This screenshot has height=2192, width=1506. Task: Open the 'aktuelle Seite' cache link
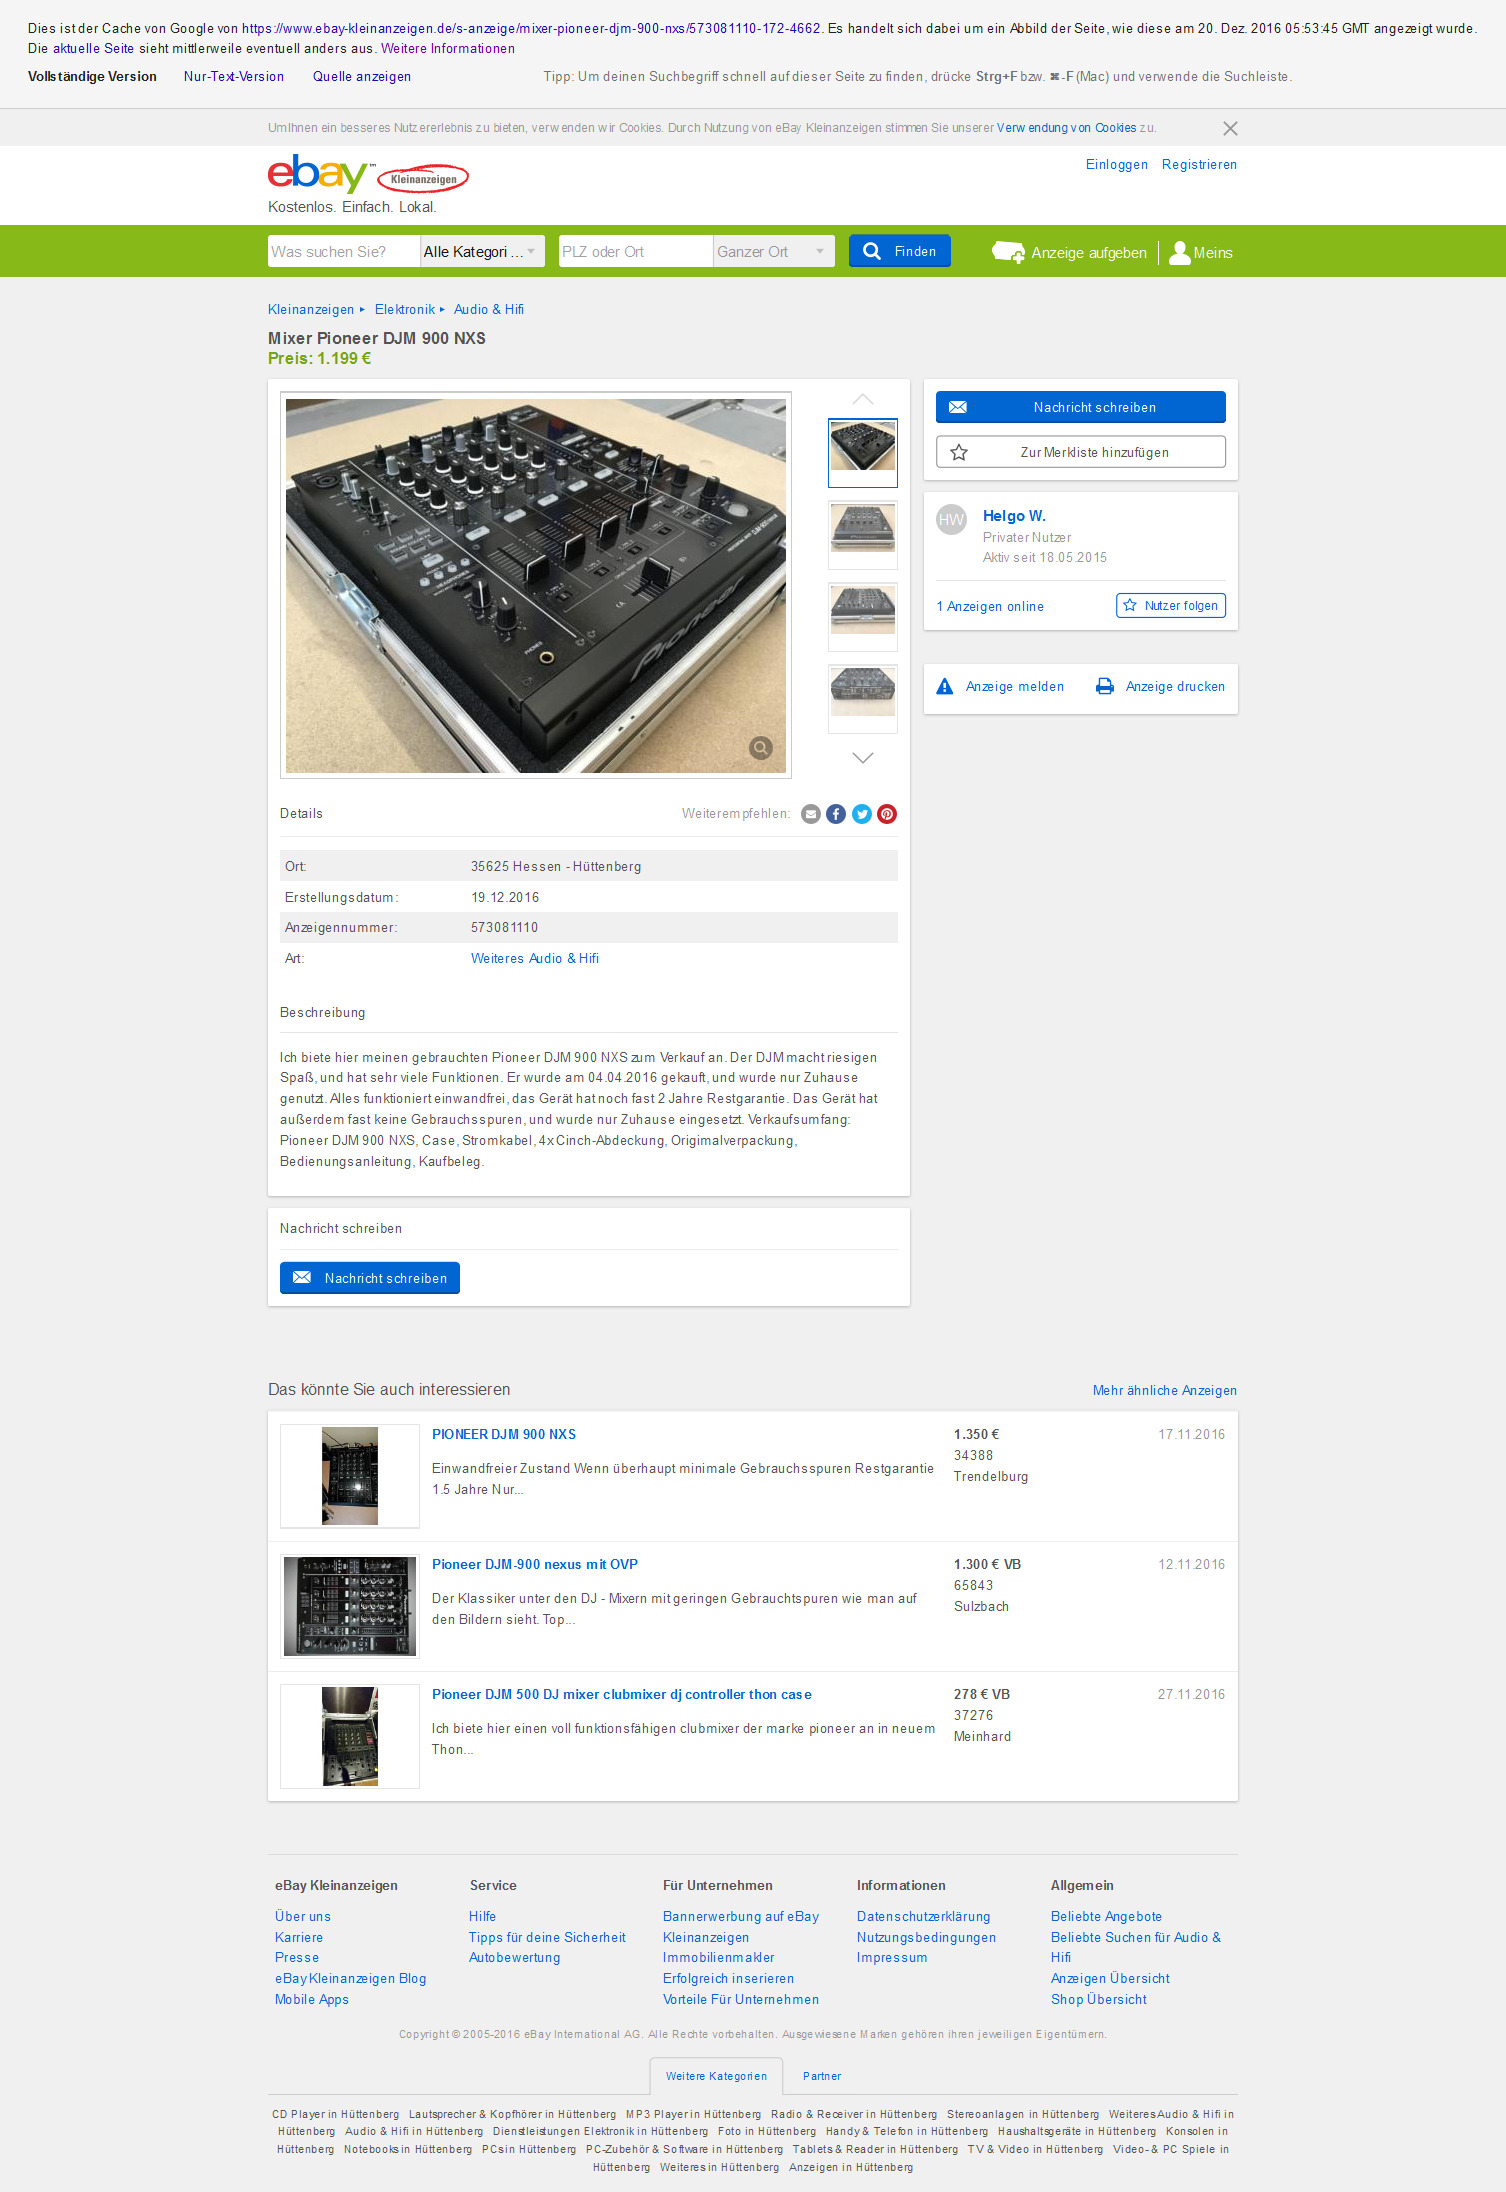93,48
